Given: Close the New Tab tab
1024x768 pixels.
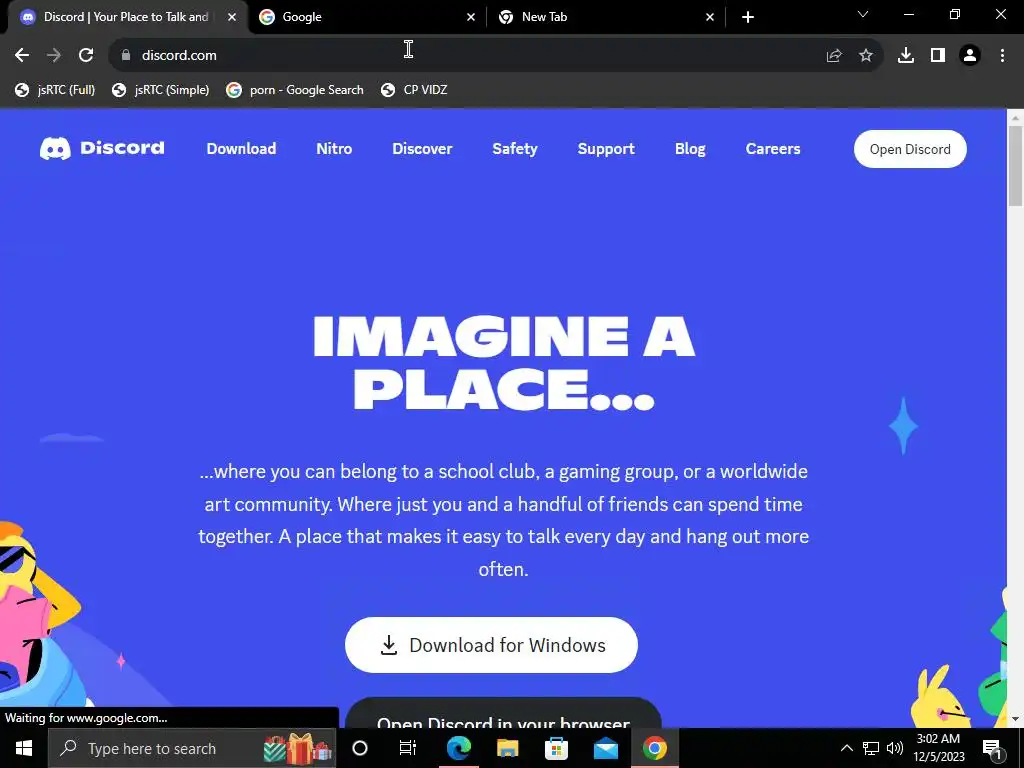Looking at the screenshot, I should pos(710,17).
